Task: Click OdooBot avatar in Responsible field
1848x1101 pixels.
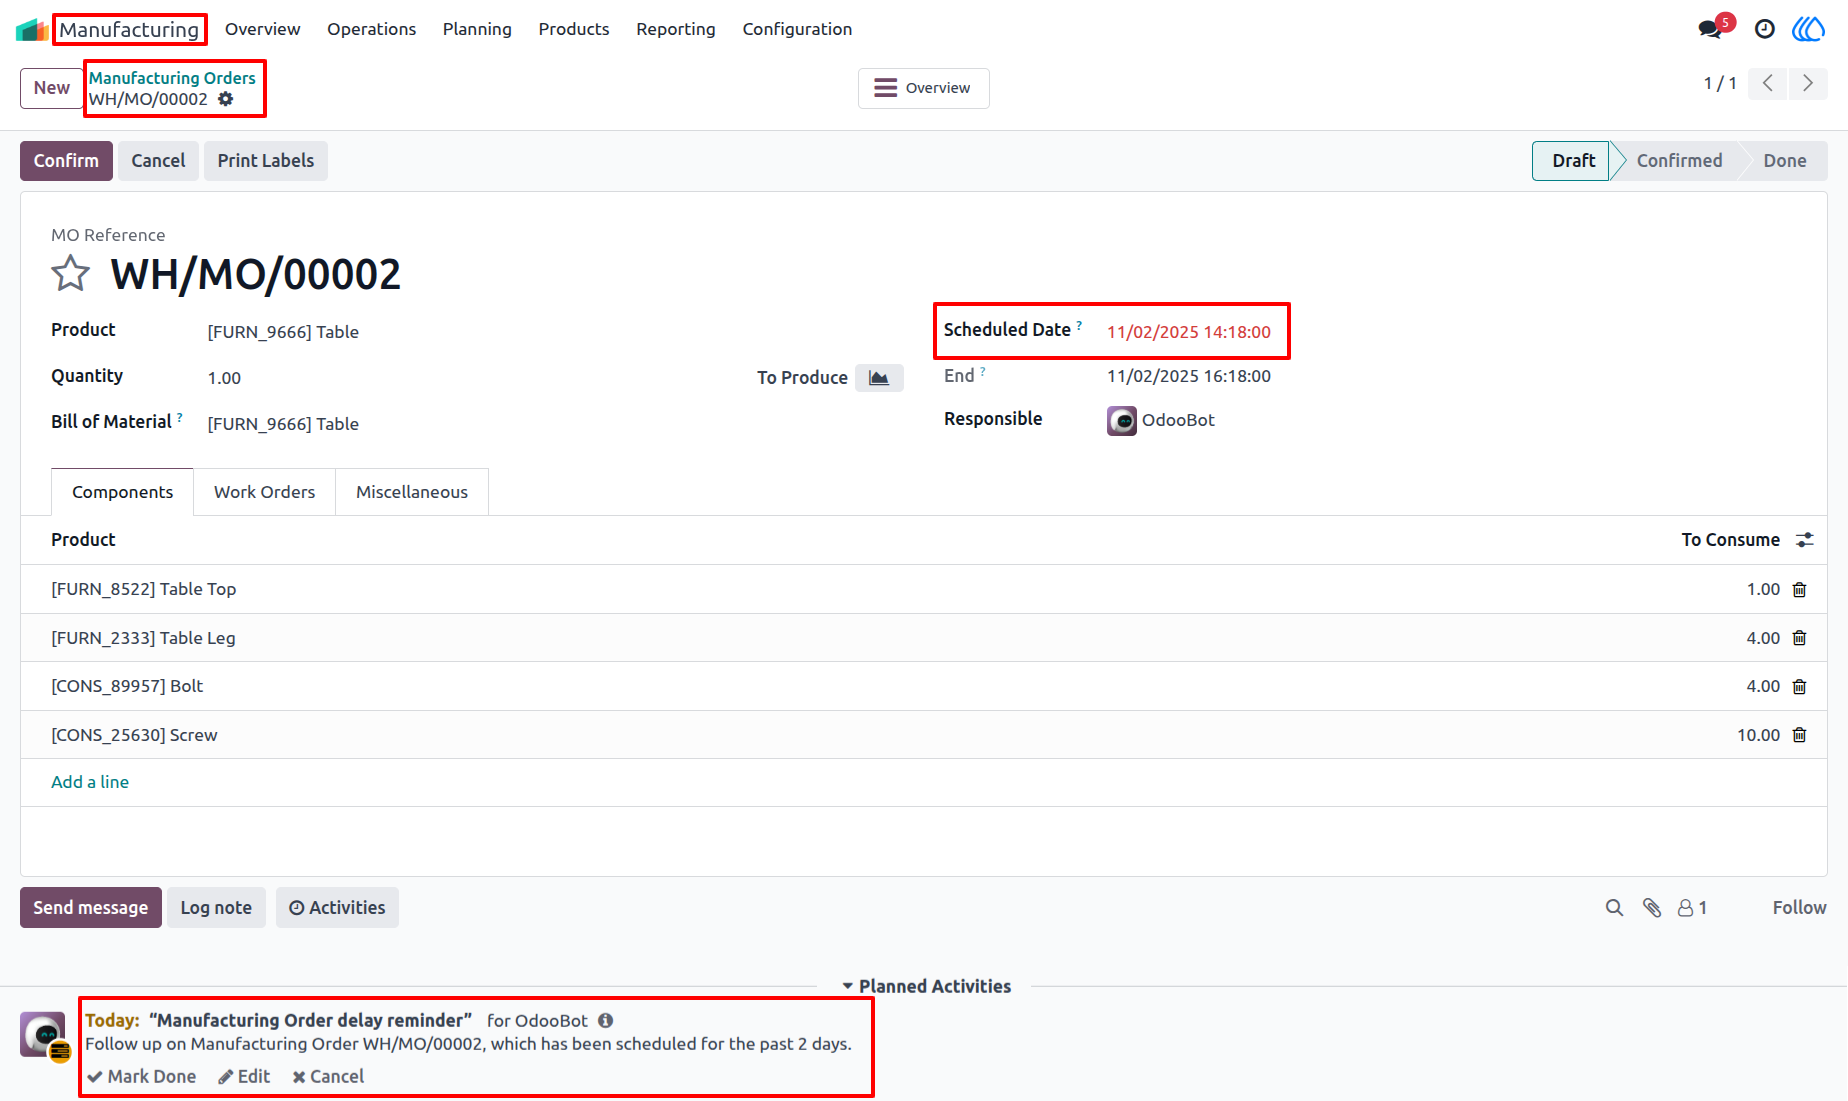Action: click(1122, 421)
